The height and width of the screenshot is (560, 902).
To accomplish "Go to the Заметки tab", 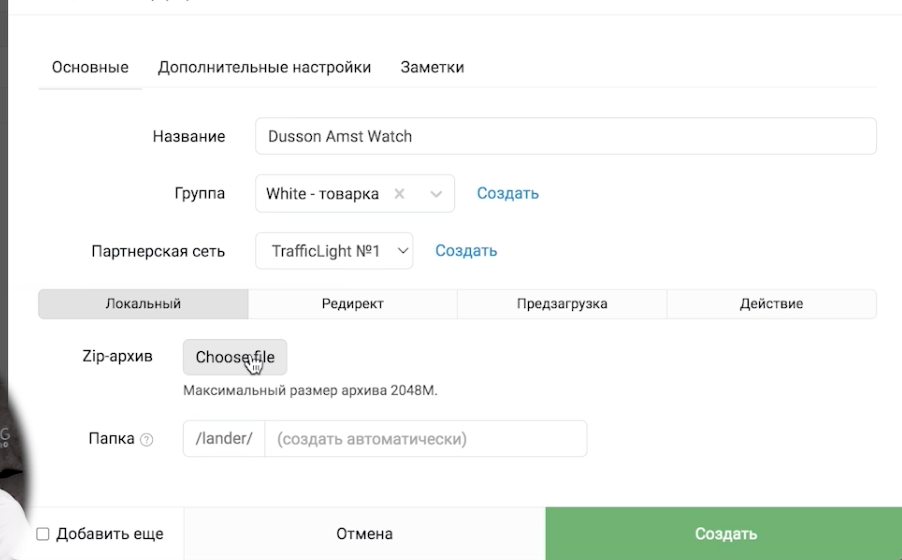I will tap(433, 67).
